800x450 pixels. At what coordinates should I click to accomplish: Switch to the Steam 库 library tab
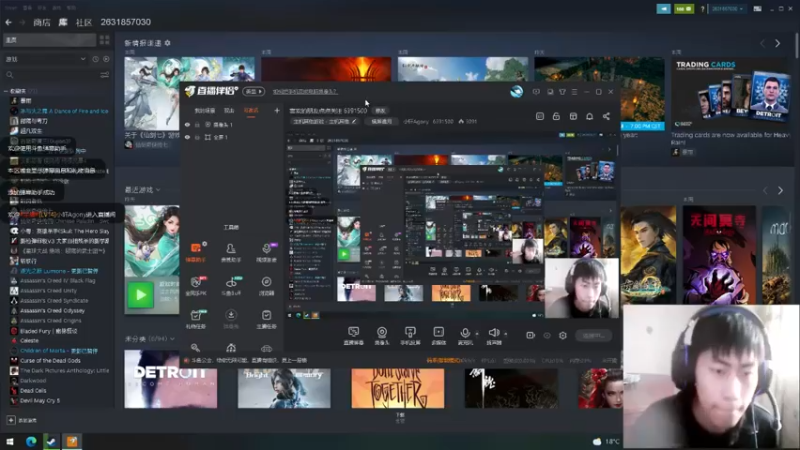coord(63,22)
